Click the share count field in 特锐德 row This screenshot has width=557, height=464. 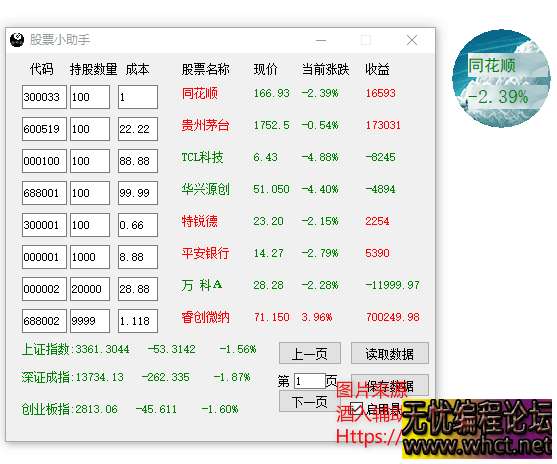point(90,225)
